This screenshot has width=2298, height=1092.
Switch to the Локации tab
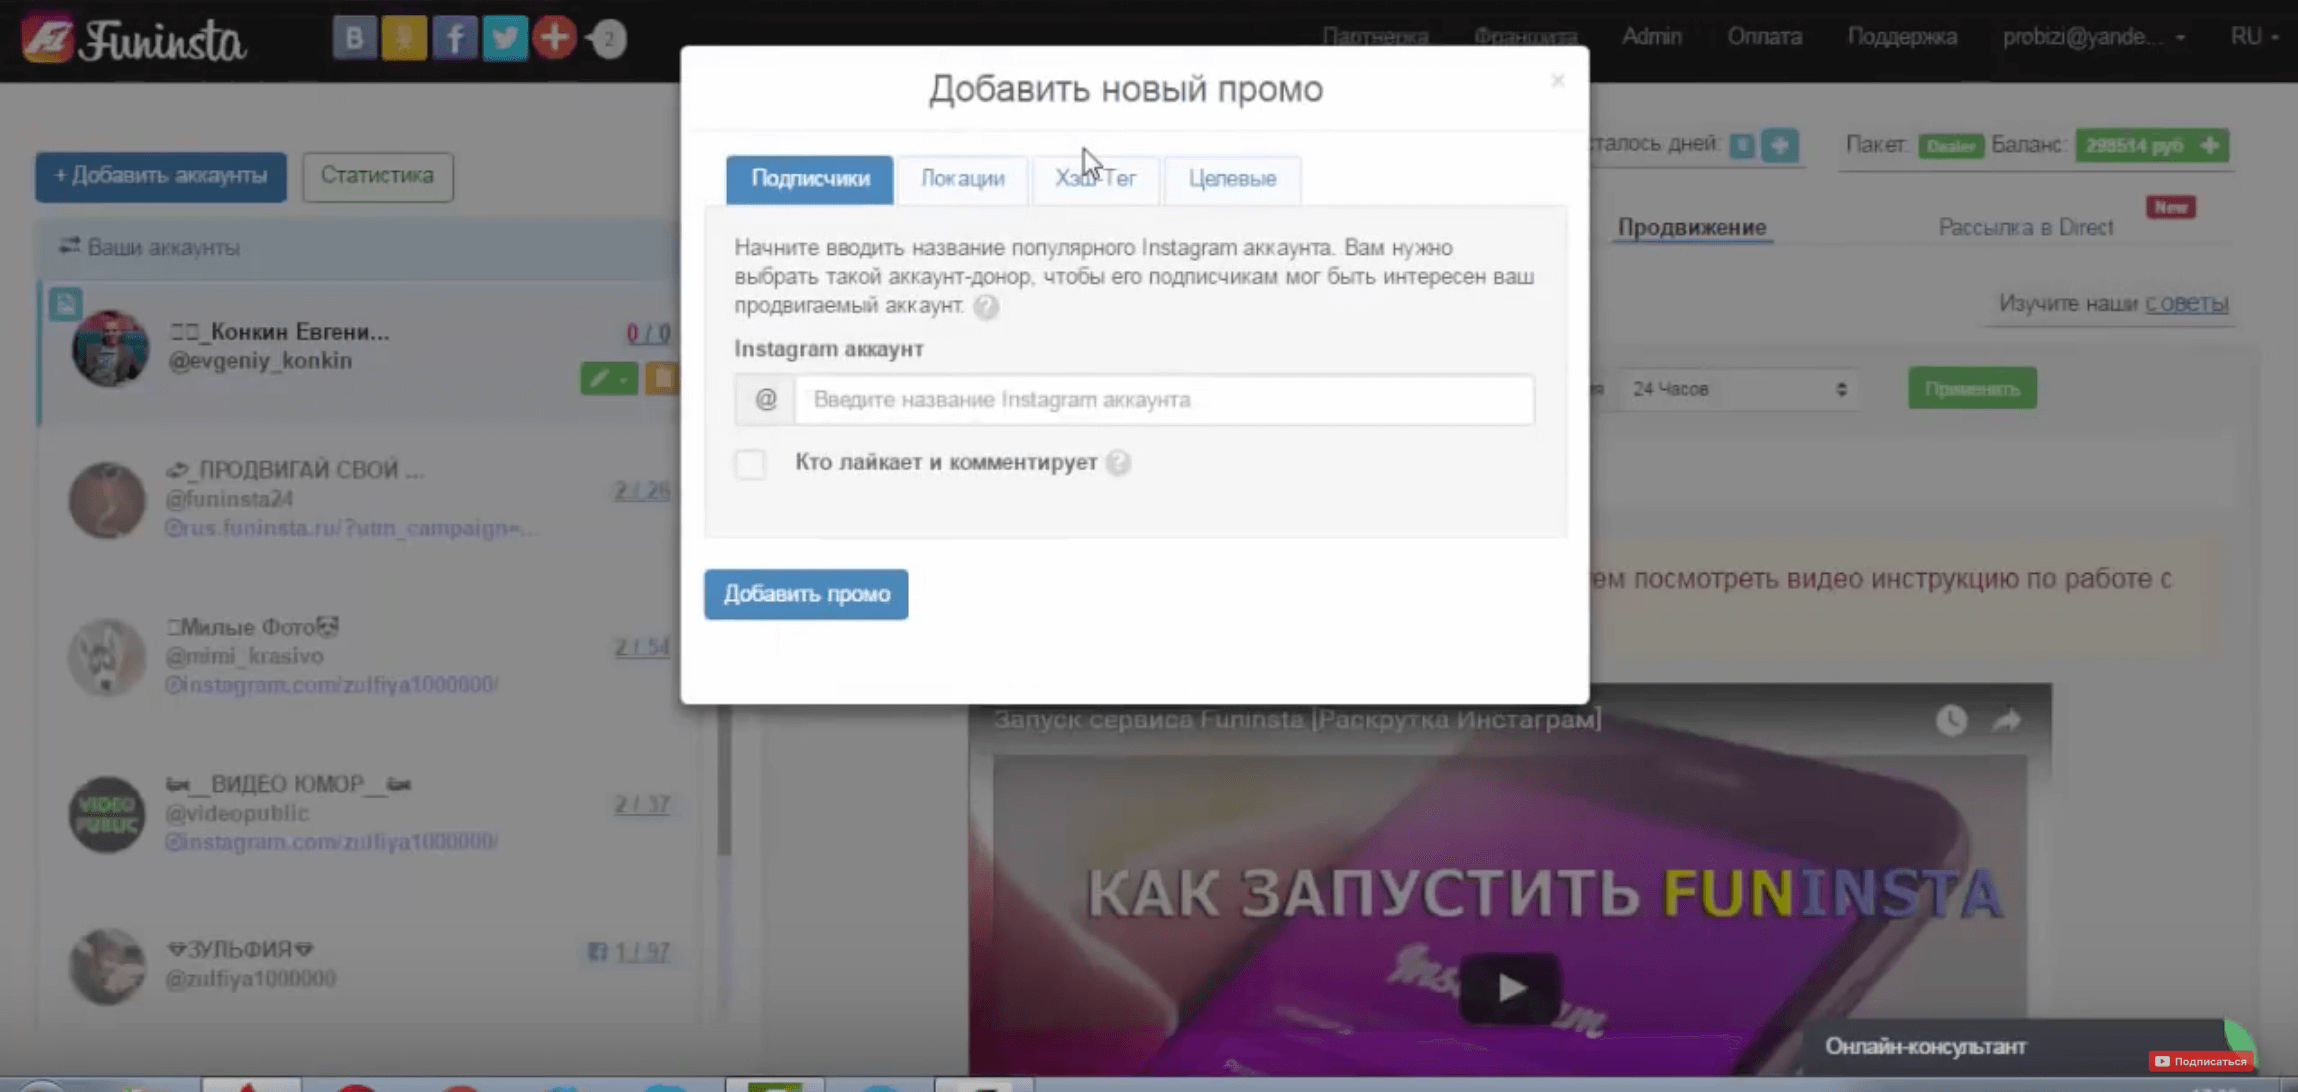(962, 179)
